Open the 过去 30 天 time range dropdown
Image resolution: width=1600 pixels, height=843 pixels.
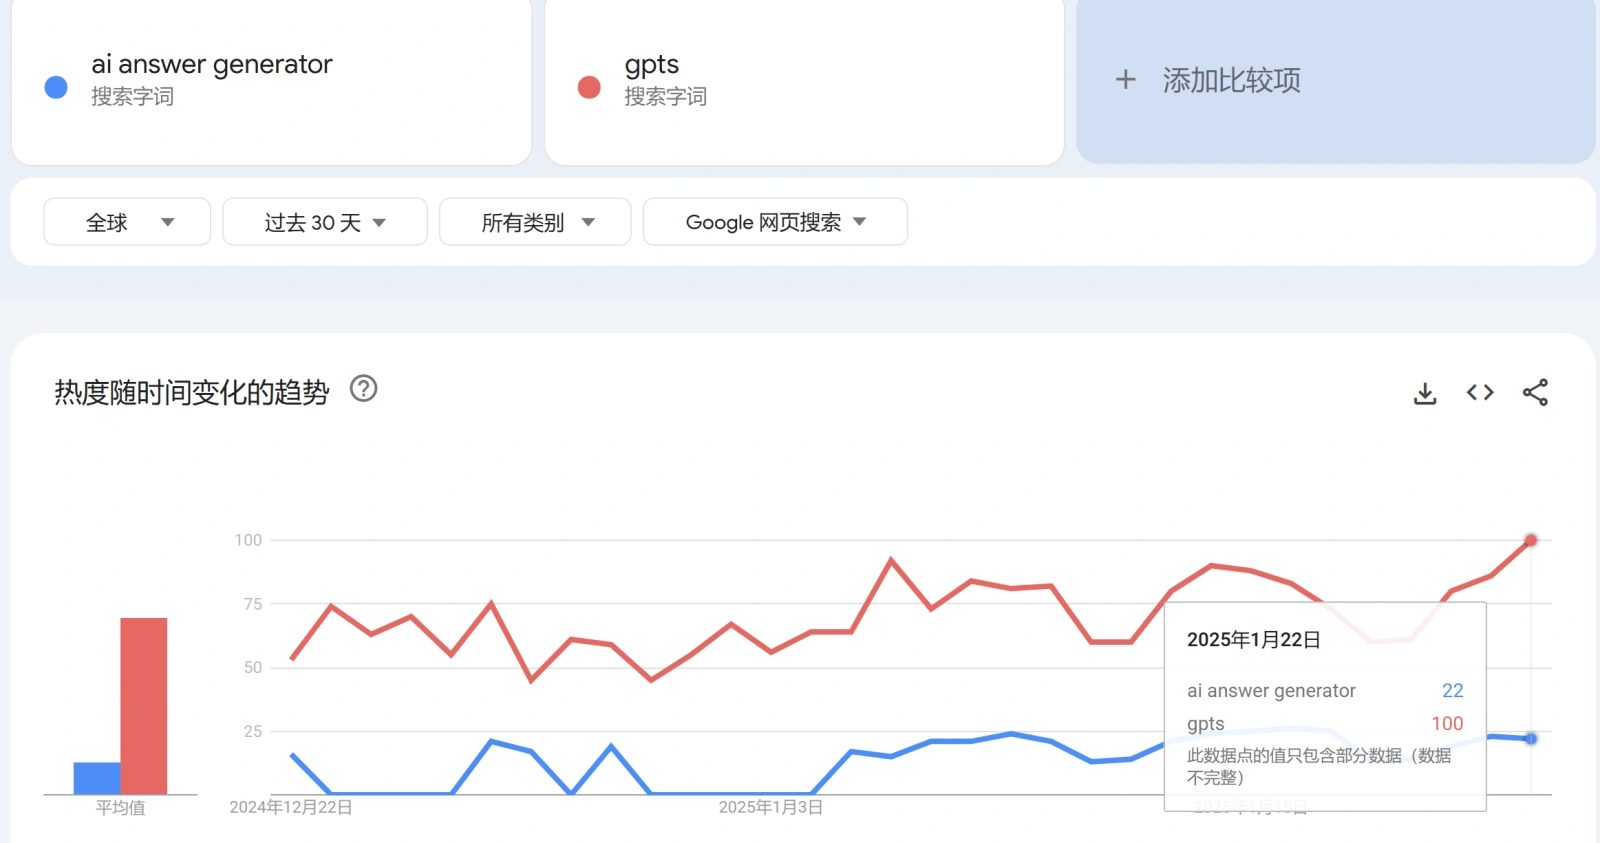[x=324, y=222]
